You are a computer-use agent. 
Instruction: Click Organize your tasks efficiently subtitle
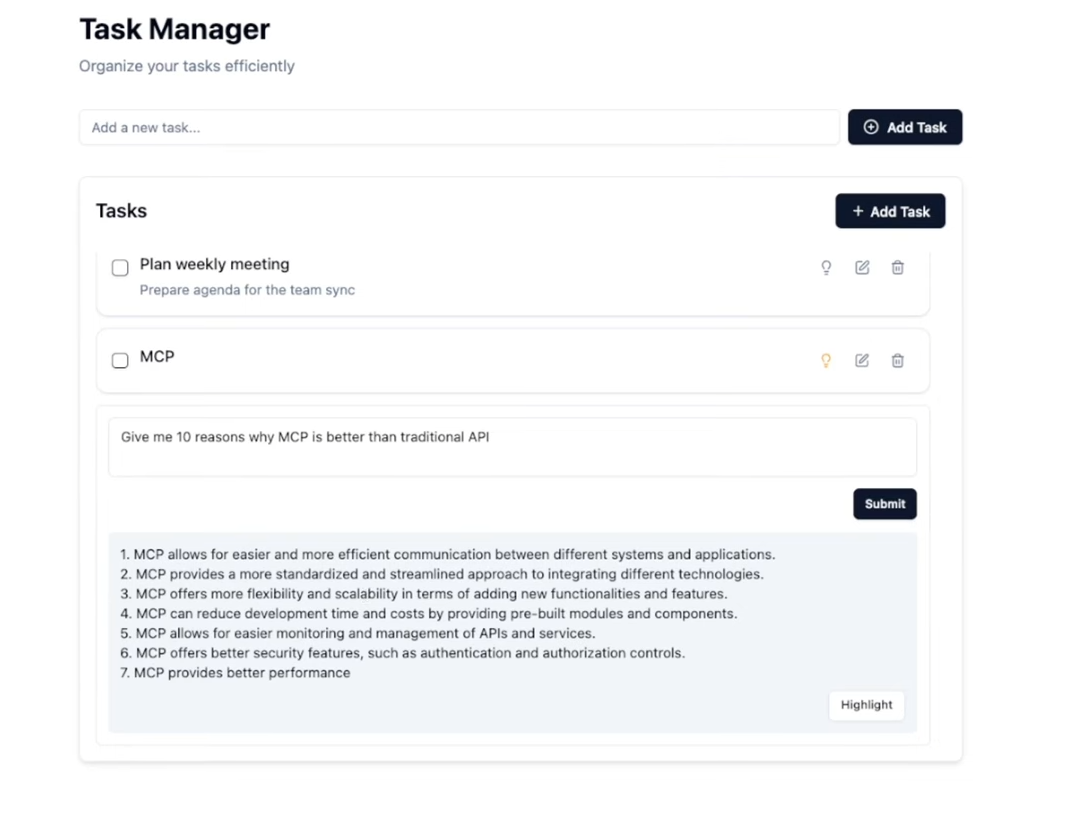[186, 66]
